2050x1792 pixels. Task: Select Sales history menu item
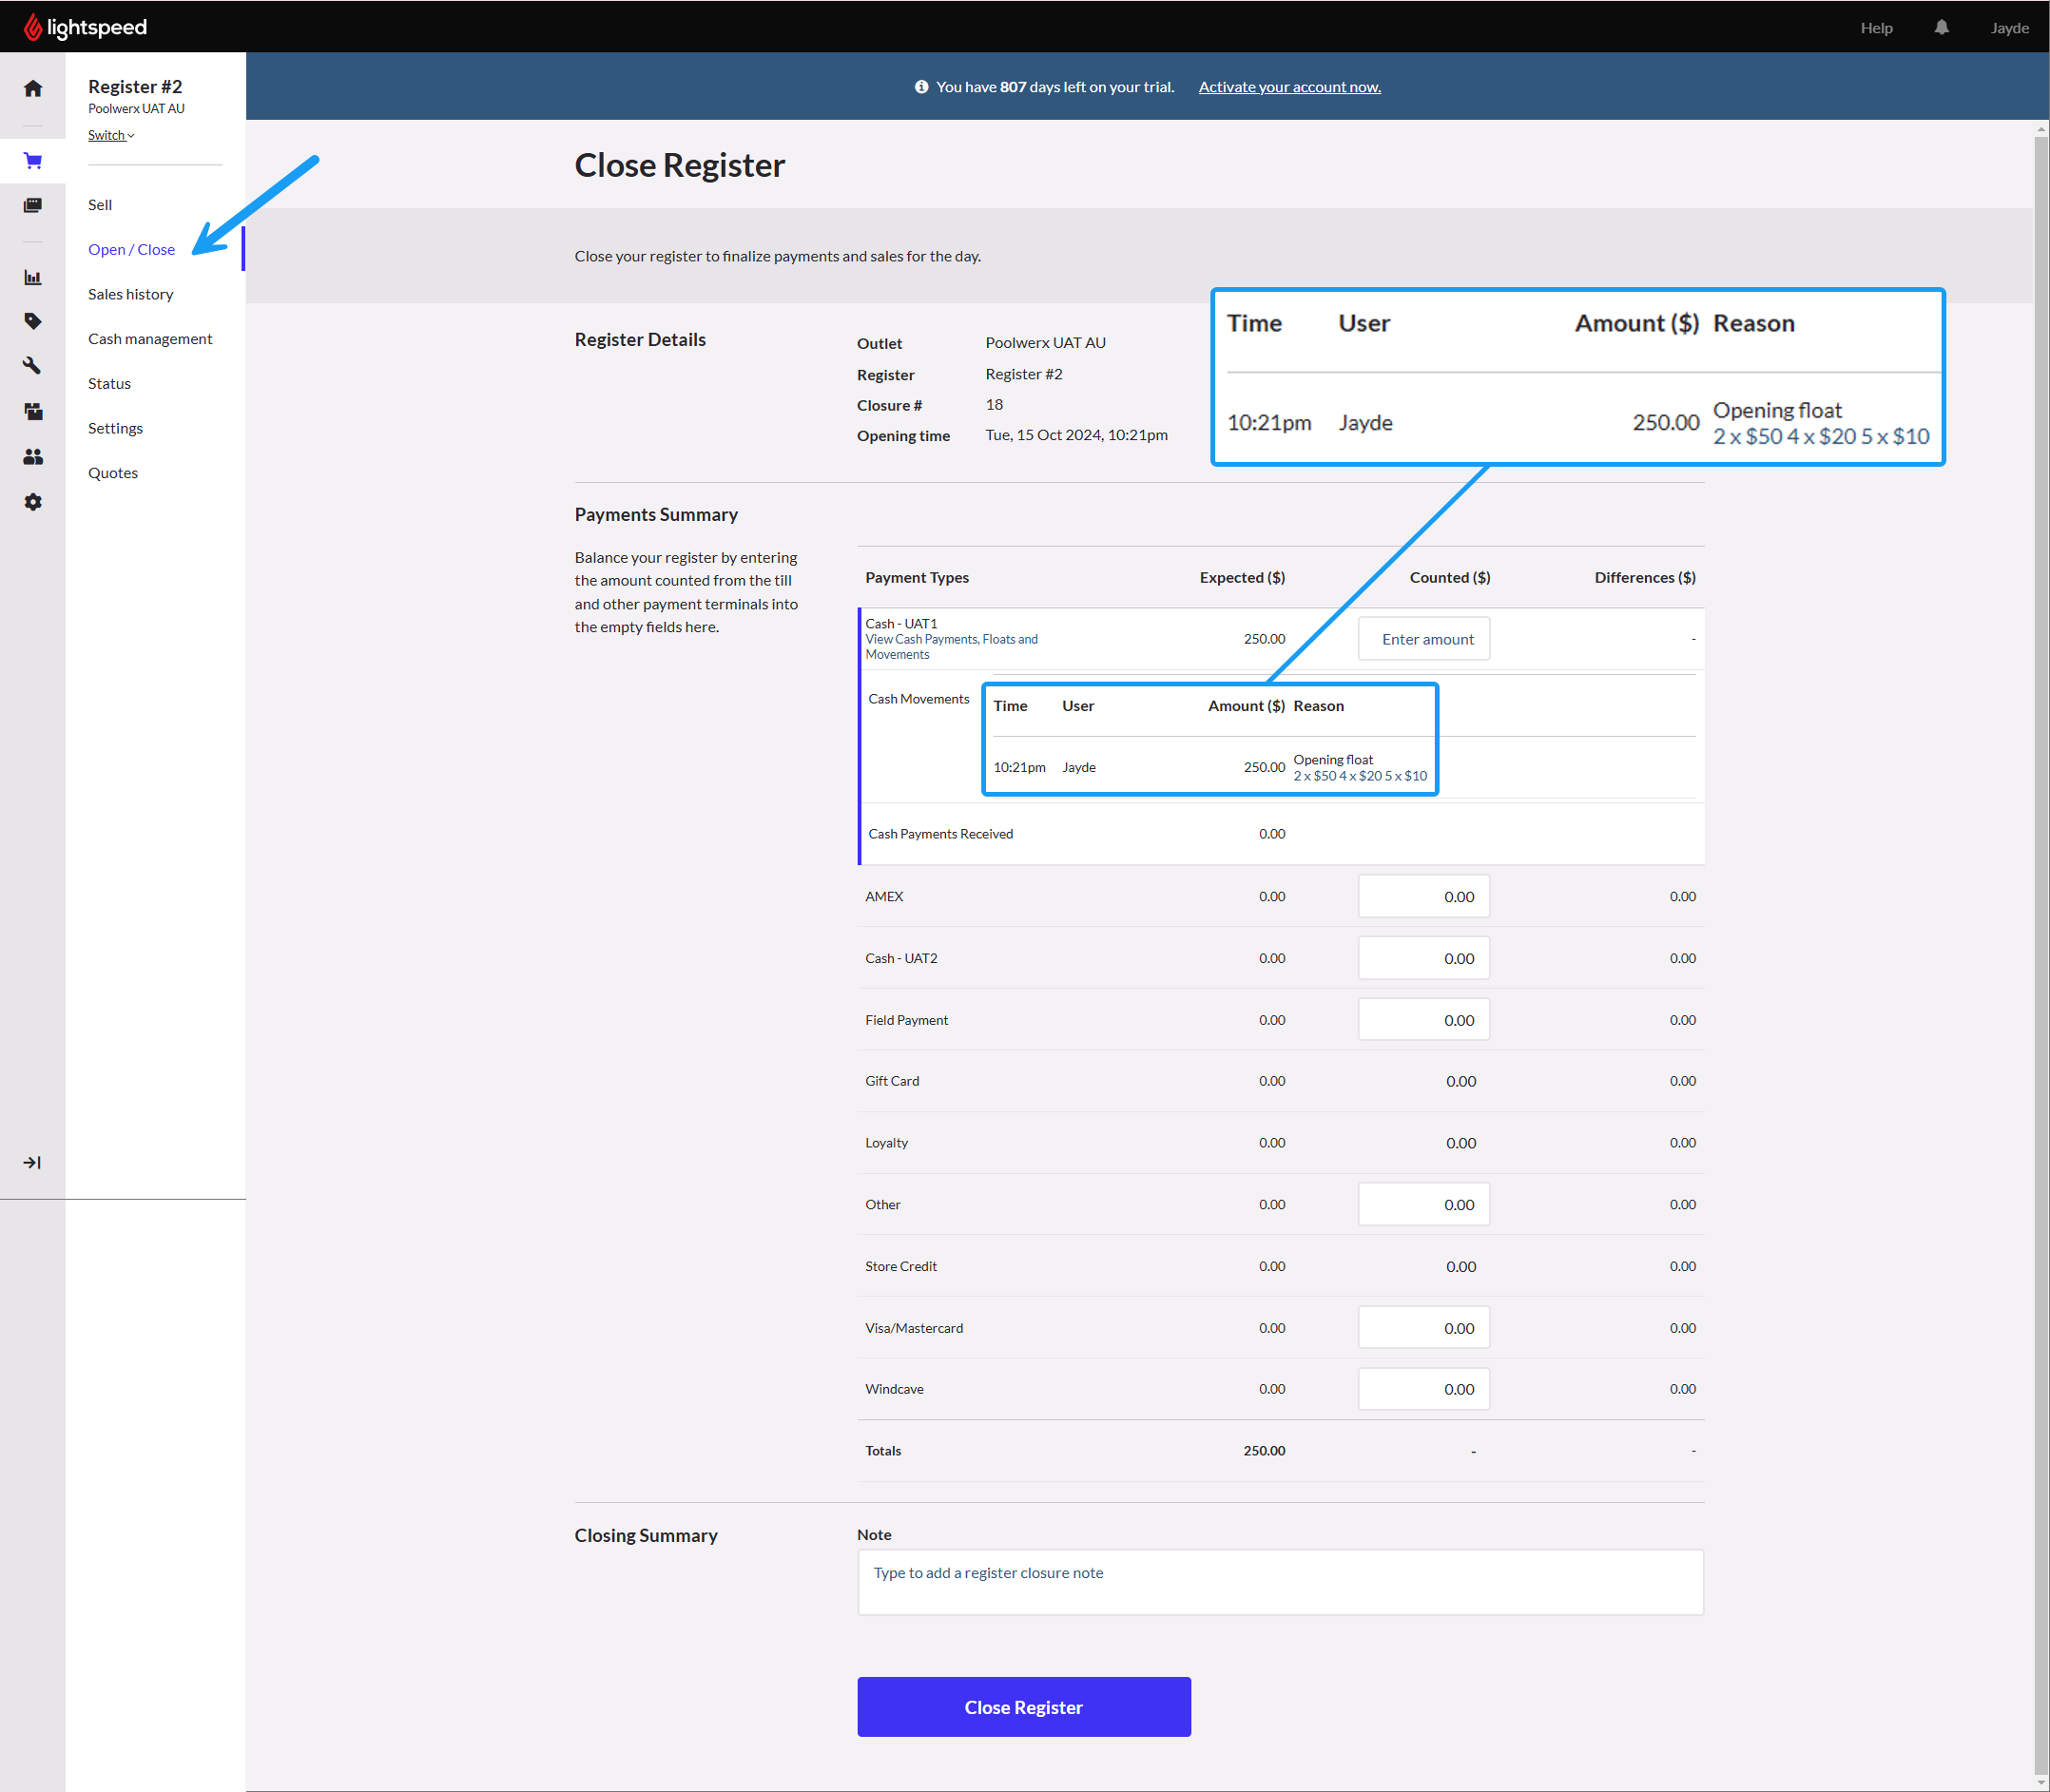130,294
